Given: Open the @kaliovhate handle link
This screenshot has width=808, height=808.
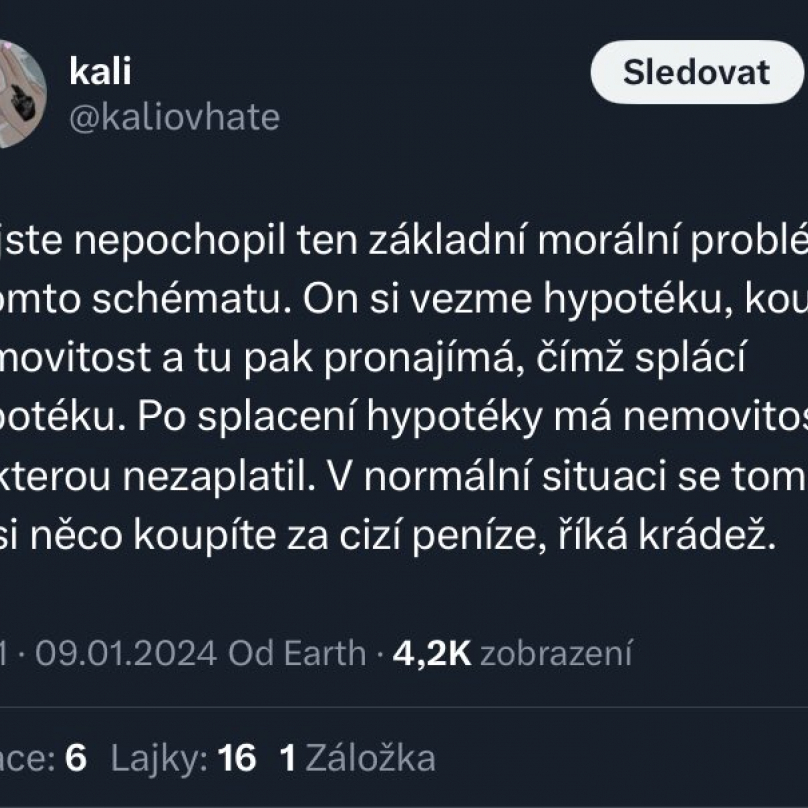Looking at the screenshot, I should click(x=174, y=117).
